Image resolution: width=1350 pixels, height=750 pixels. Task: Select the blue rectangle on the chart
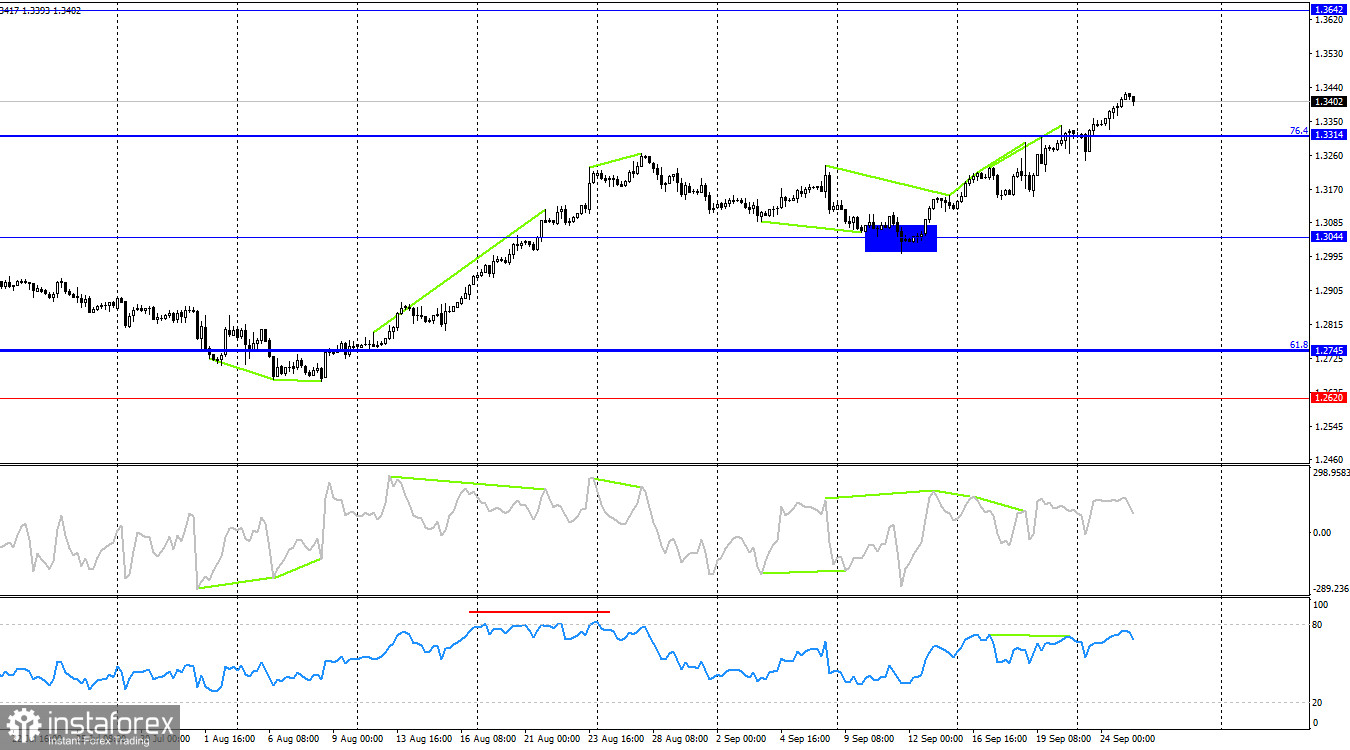tap(901, 238)
